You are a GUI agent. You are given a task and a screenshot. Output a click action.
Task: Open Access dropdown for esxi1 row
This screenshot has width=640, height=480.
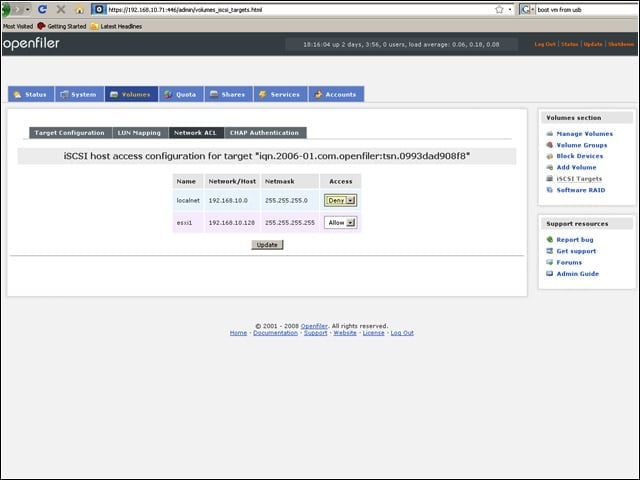(x=340, y=222)
